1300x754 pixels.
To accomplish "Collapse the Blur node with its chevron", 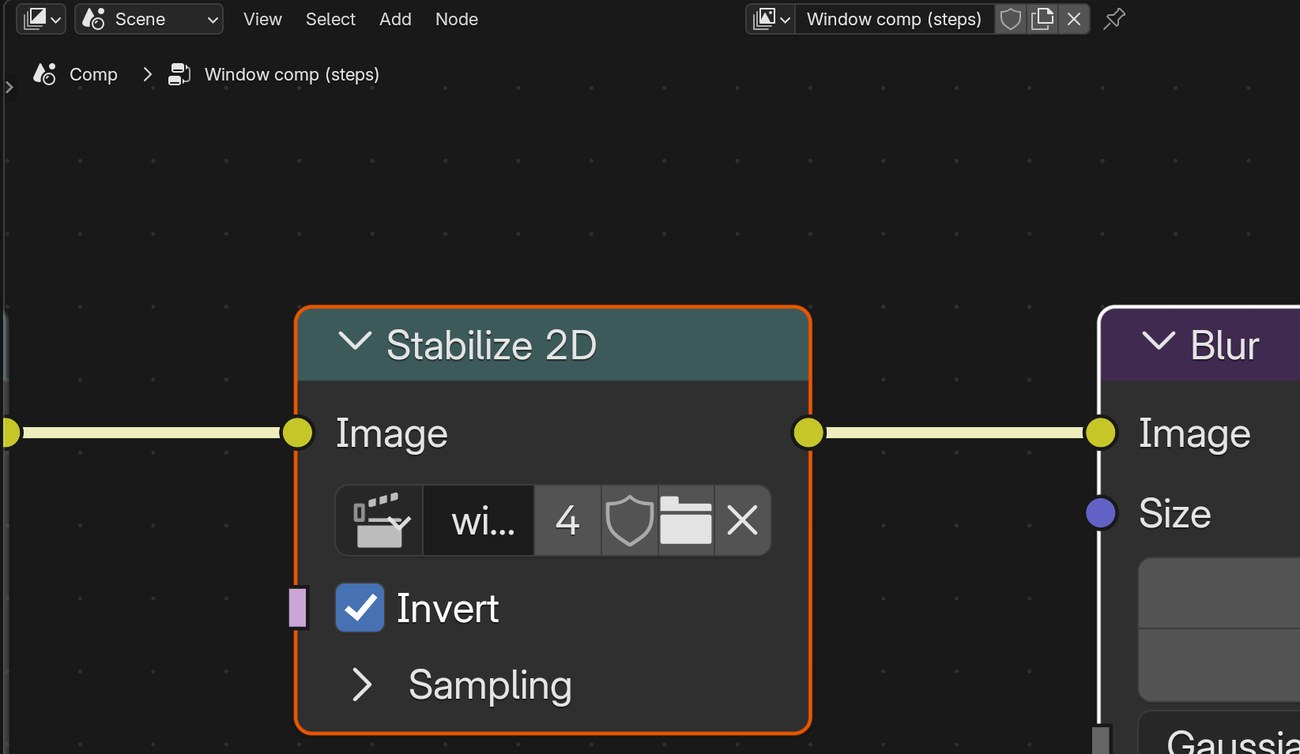I will pyautogui.click(x=1158, y=342).
